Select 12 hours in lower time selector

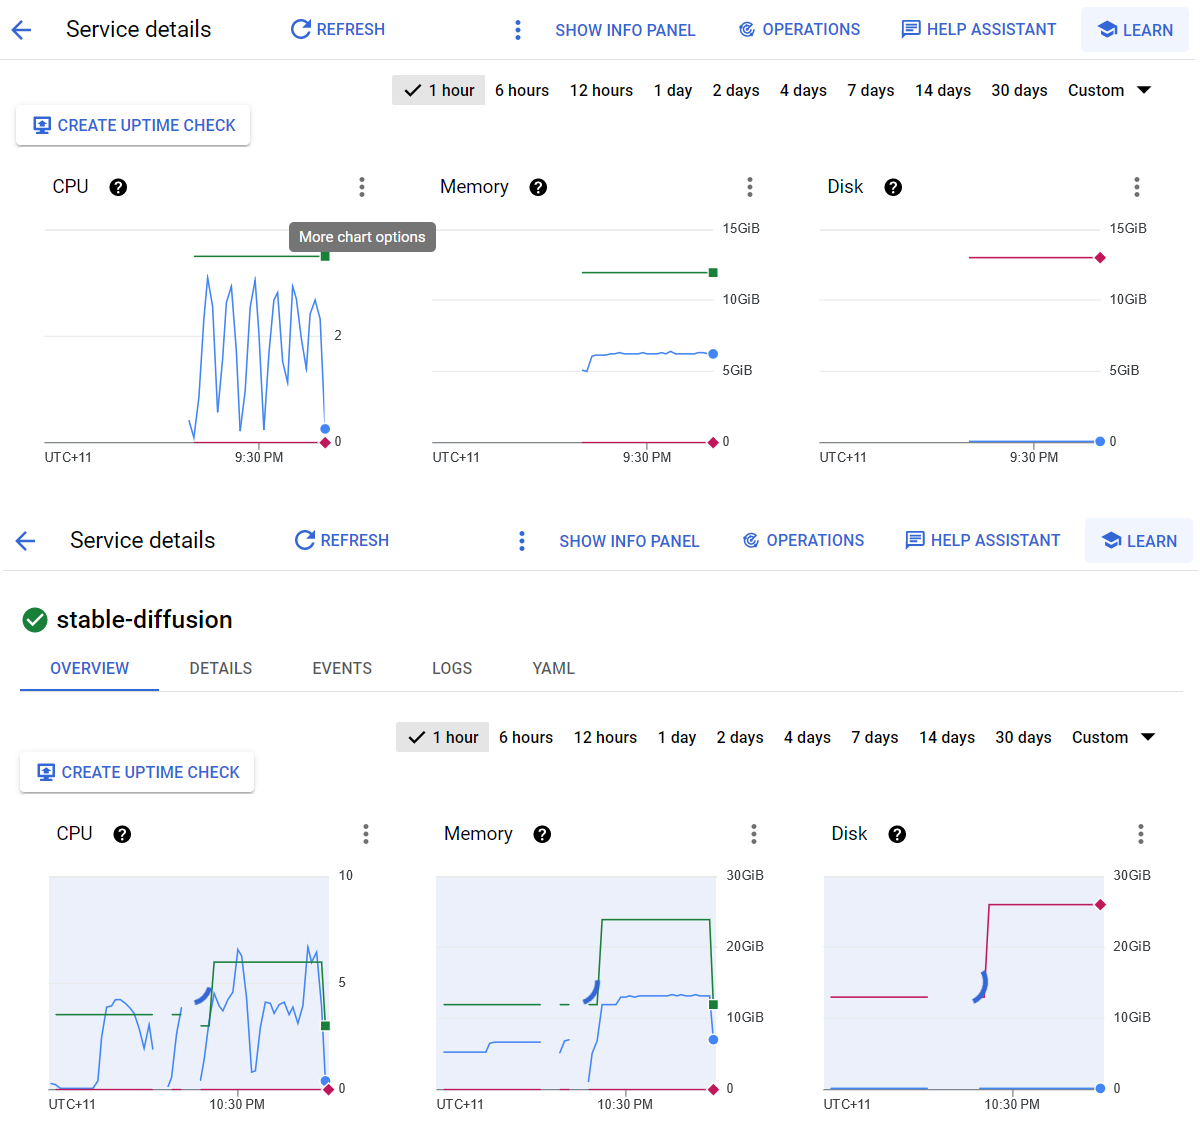click(x=605, y=737)
